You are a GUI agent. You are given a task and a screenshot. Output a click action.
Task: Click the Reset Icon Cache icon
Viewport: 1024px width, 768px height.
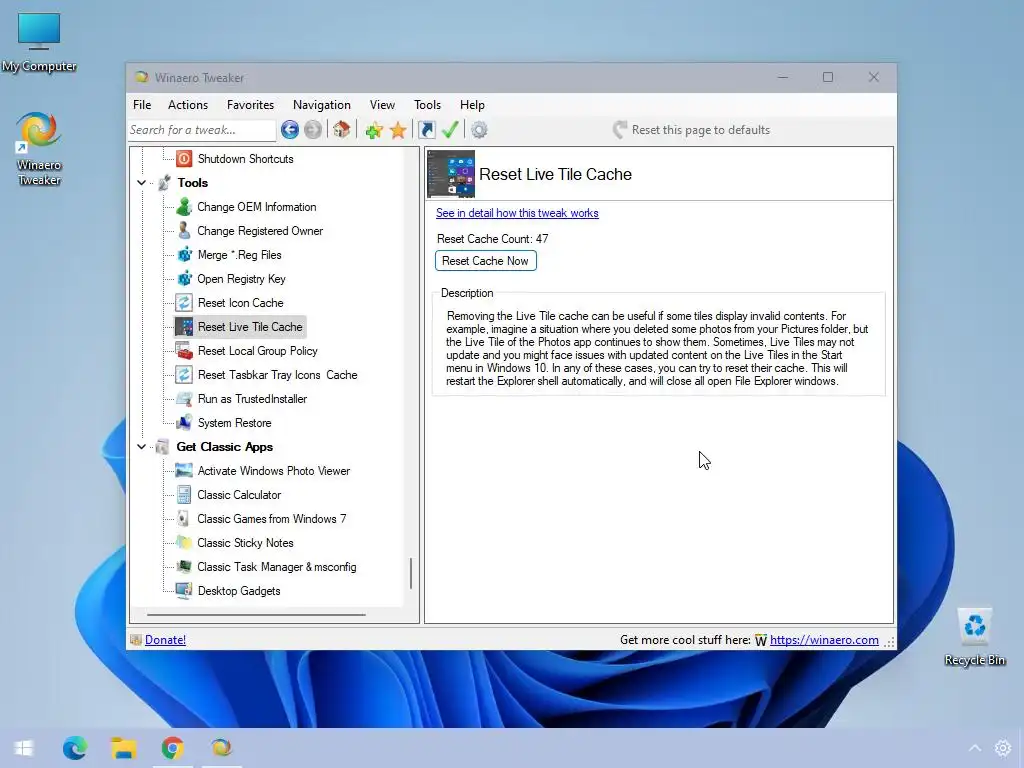184,303
